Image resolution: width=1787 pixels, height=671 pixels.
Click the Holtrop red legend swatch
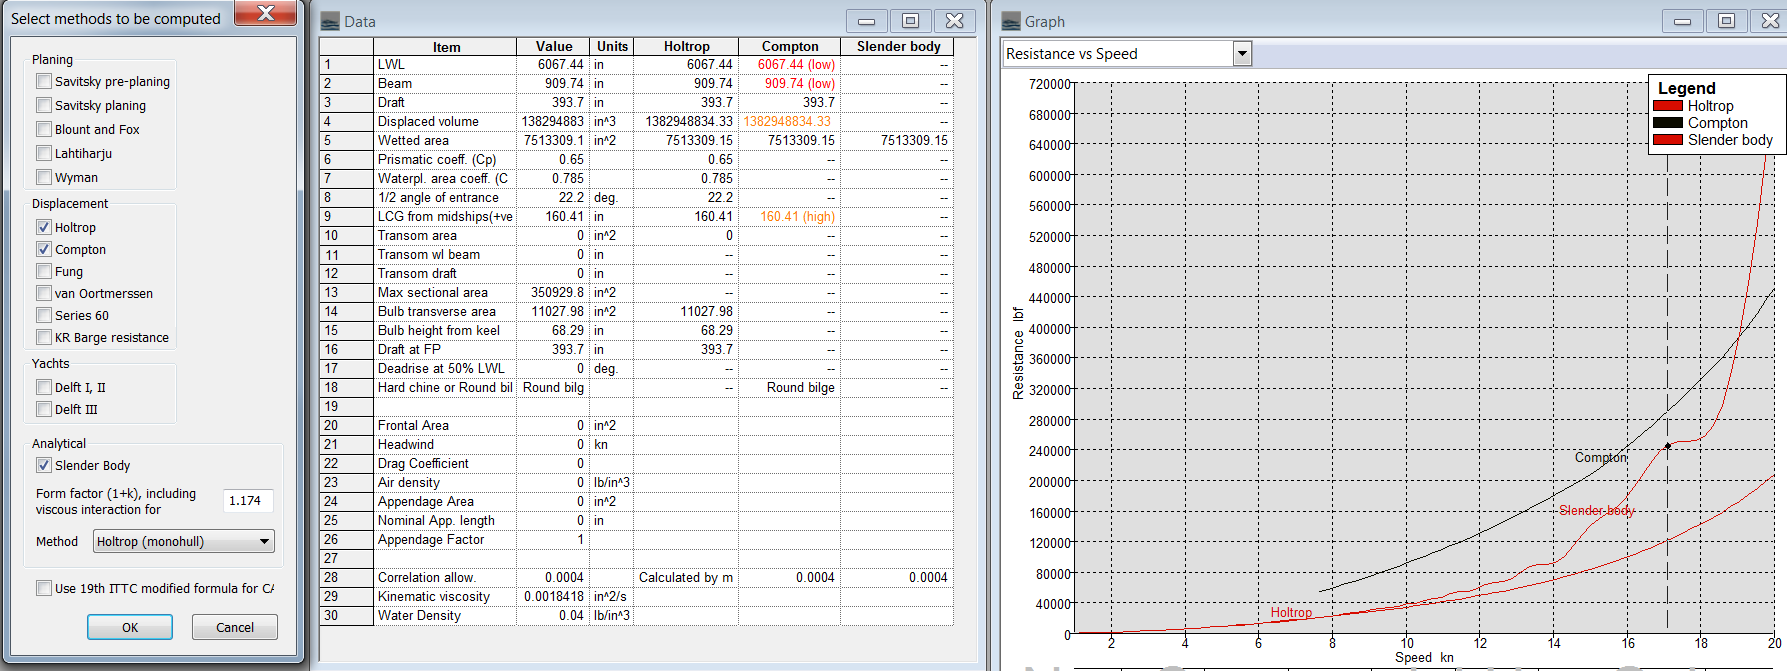coord(1667,106)
